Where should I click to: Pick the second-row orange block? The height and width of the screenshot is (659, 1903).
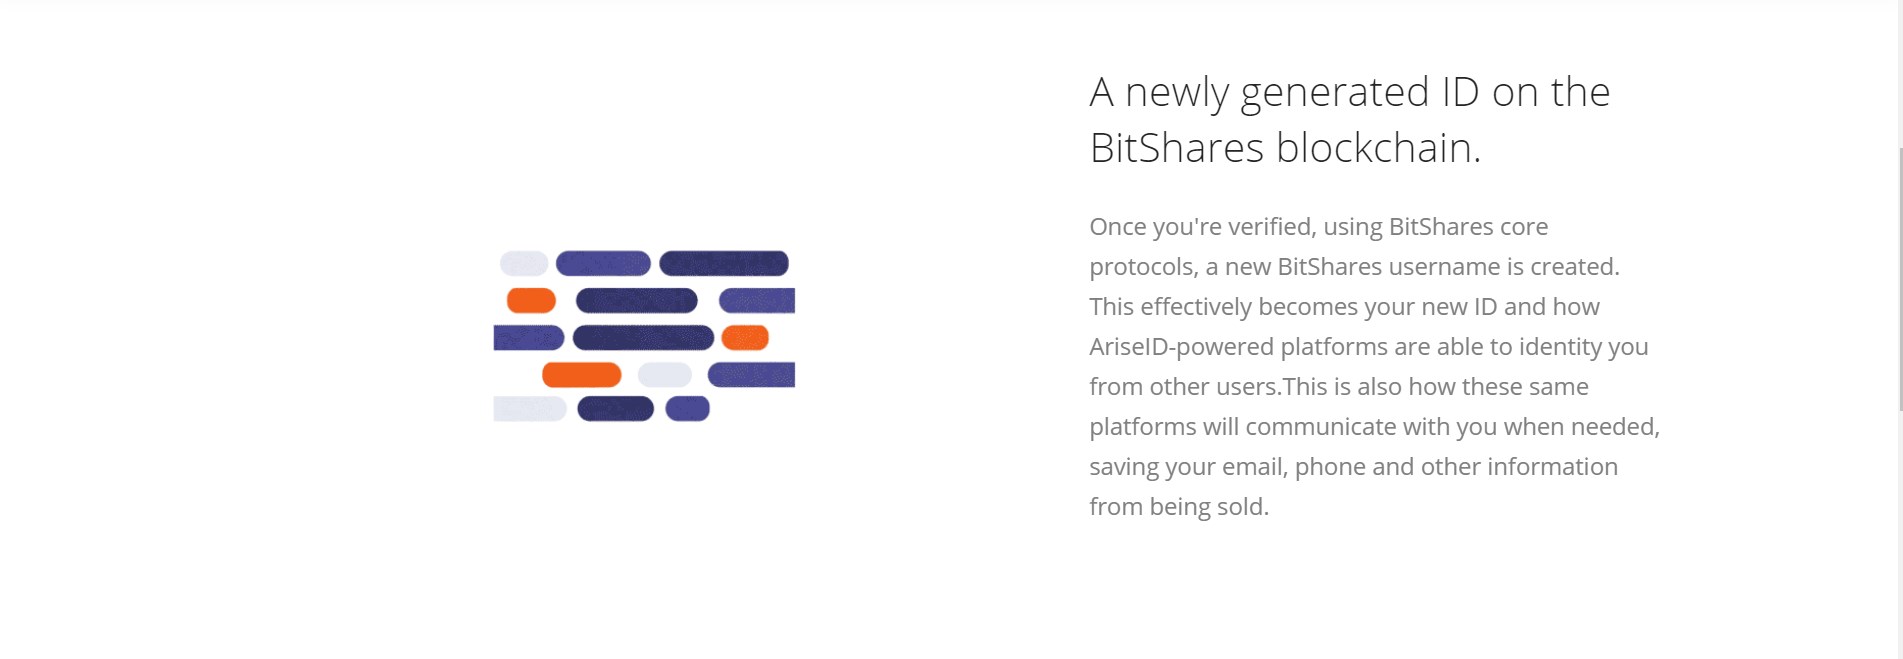point(531,300)
